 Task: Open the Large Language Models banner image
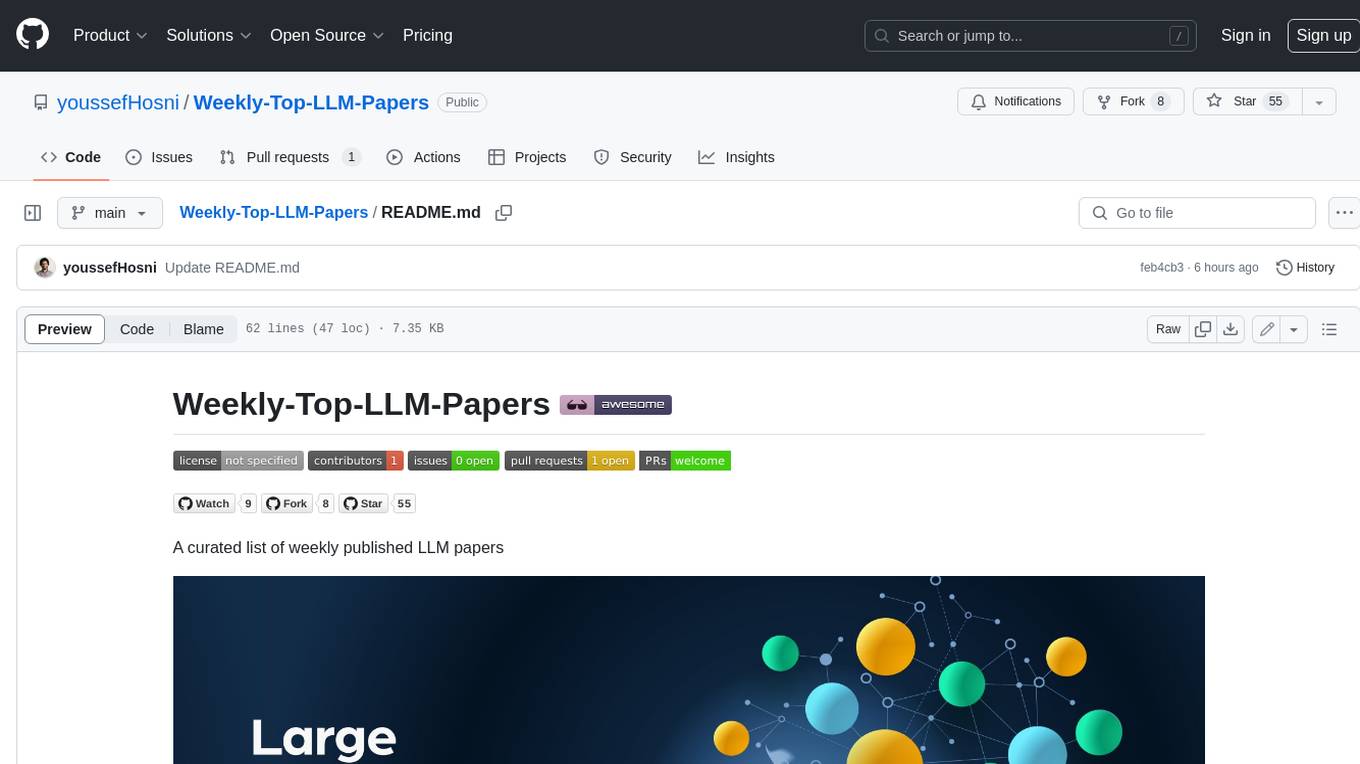point(688,670)
